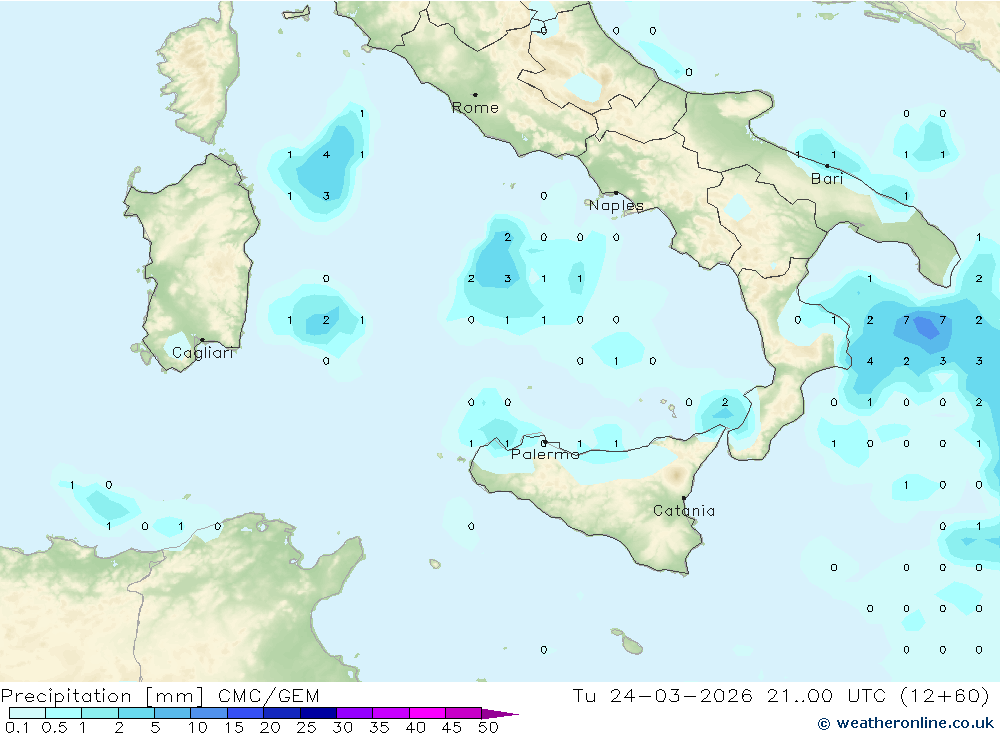Click the Rome city marker dot
This screenshot has width=1000, height=733.
pos(475,95)
